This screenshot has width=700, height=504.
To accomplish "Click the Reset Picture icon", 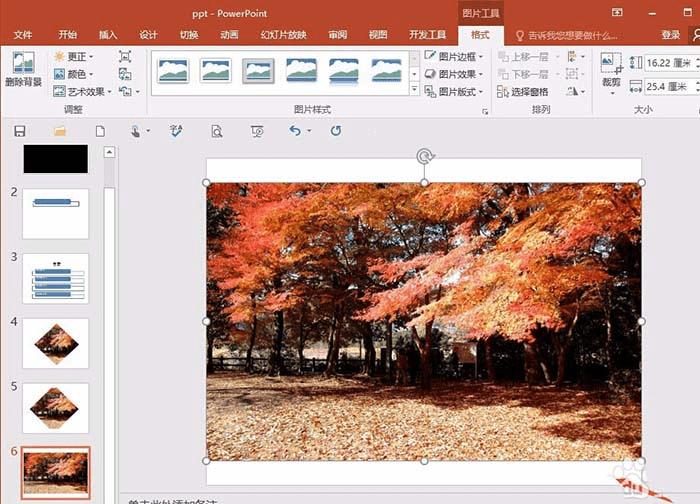I will click(125, 92).
